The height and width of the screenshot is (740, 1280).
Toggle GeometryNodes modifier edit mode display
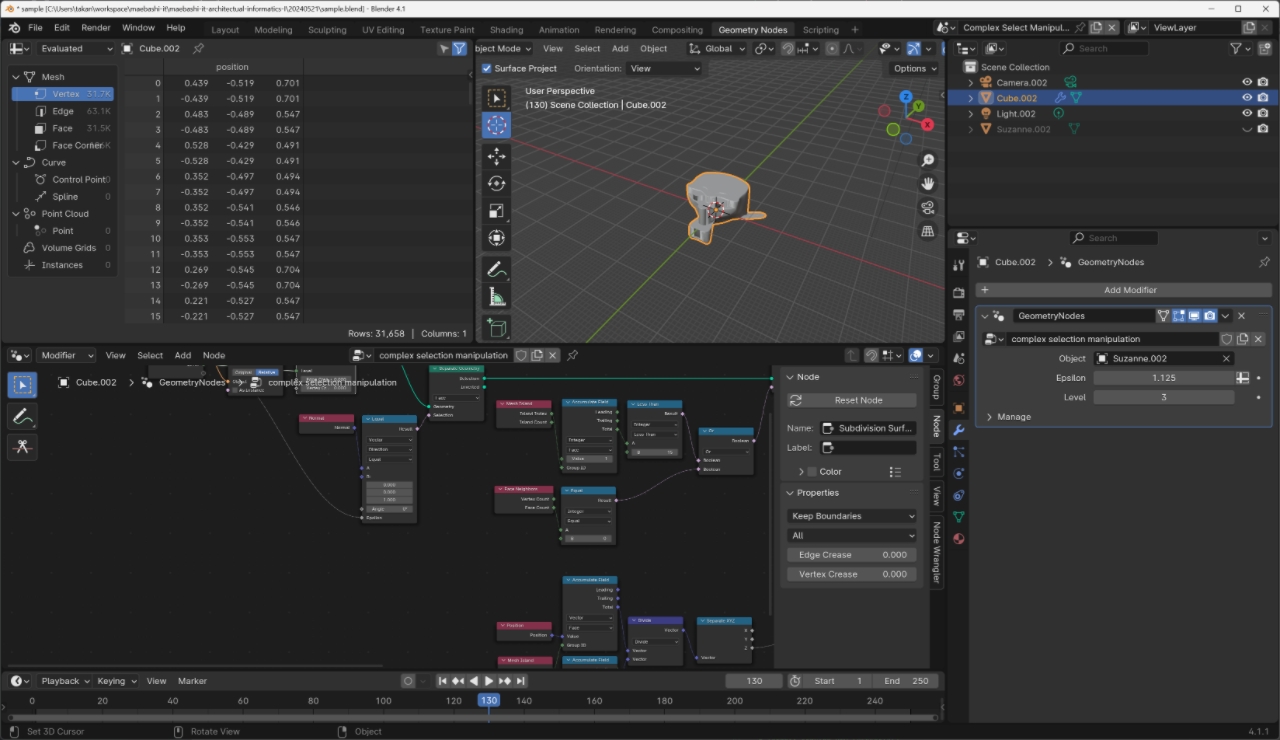tap(1179, 316)
